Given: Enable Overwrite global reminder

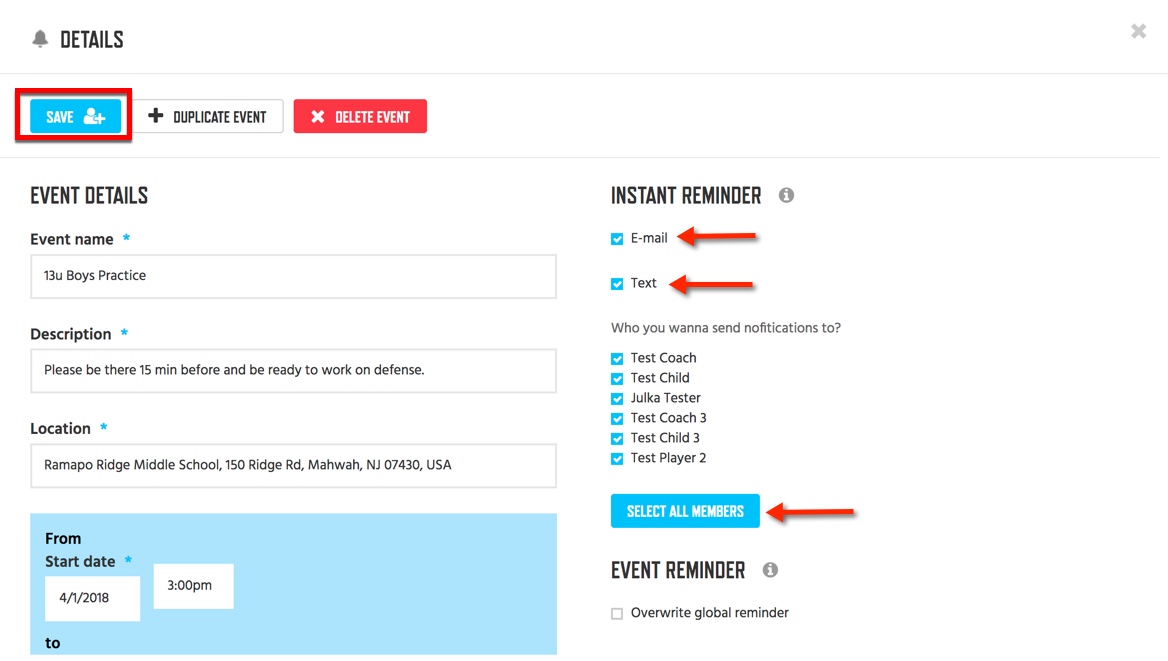Looking at the screenshot, I should [617, 614].
